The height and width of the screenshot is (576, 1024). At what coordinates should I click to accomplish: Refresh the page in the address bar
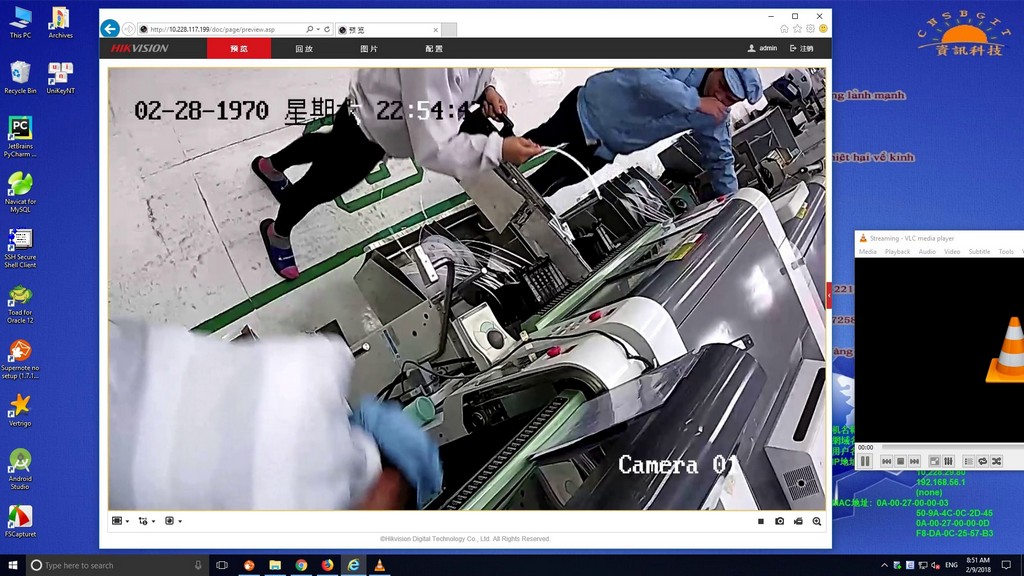point(327,29)
